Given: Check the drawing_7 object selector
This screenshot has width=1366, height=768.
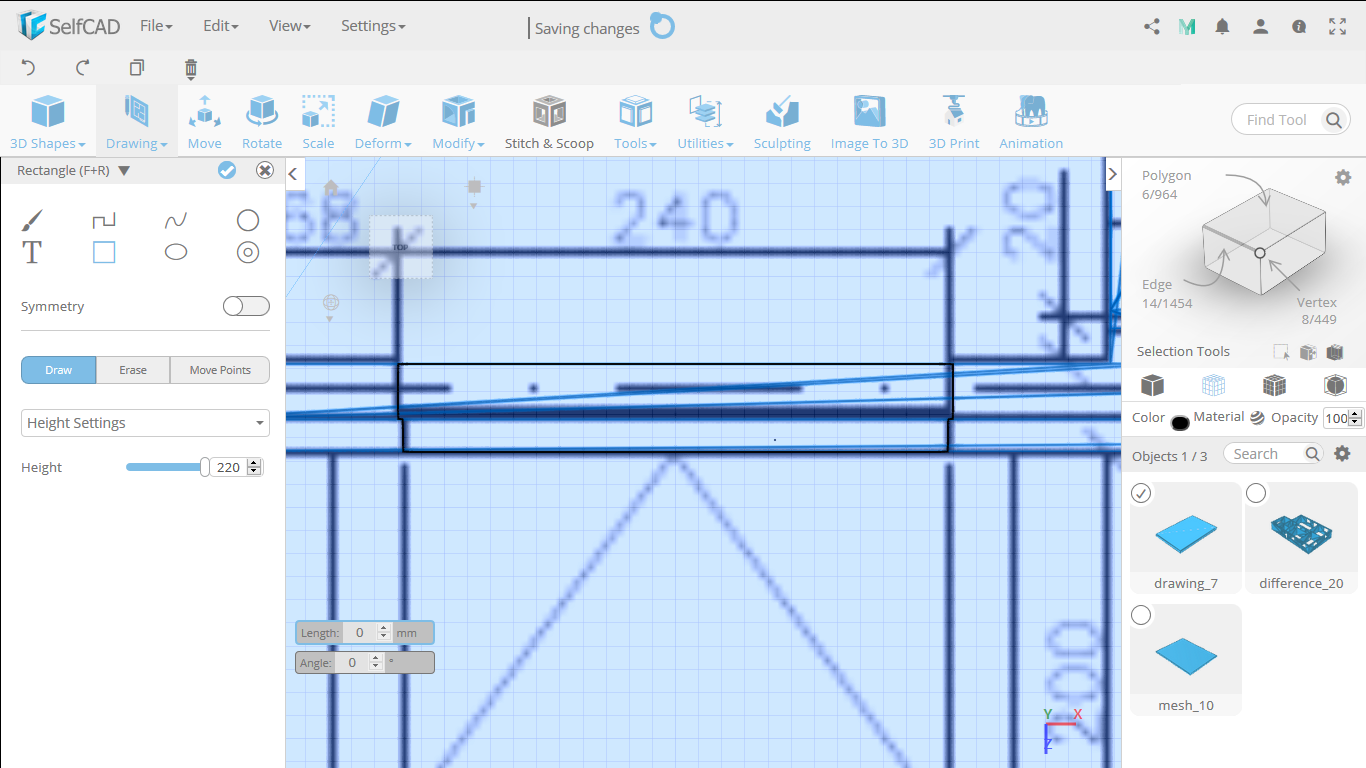Looking at the screenshot, I should pyautogui.click(x=1141, y=493).
